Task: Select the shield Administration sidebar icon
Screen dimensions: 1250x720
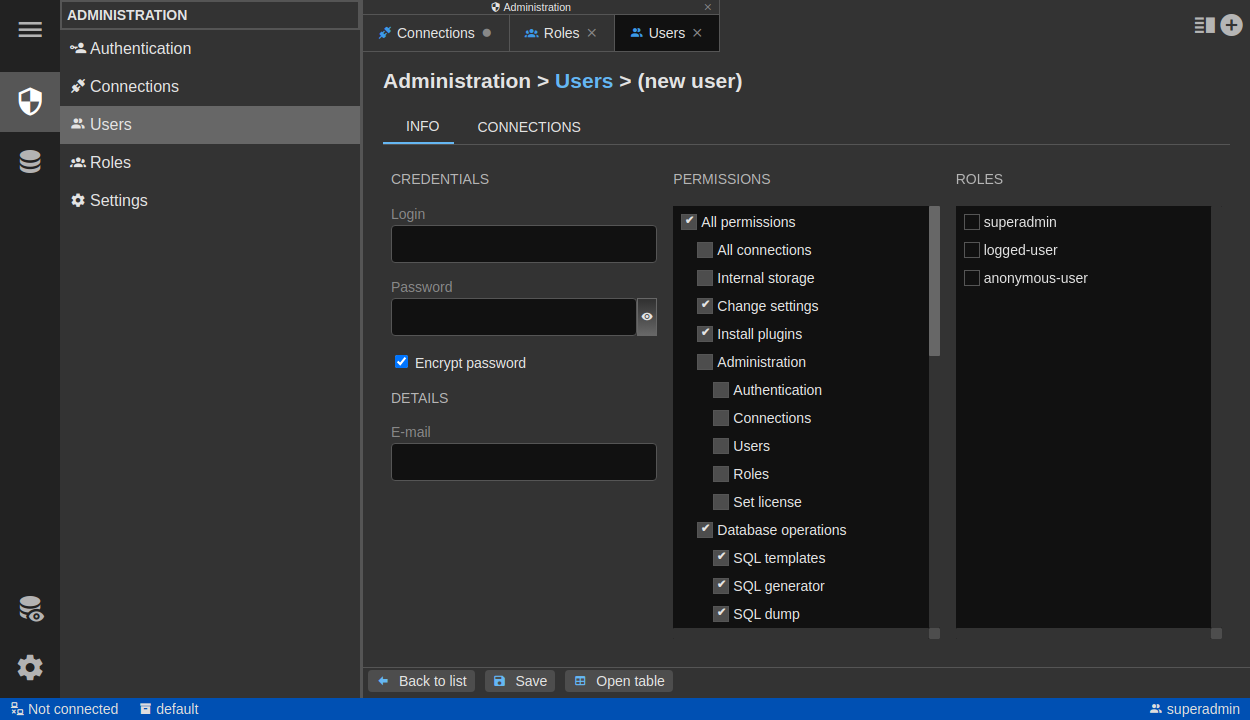Action: point(30,101)
